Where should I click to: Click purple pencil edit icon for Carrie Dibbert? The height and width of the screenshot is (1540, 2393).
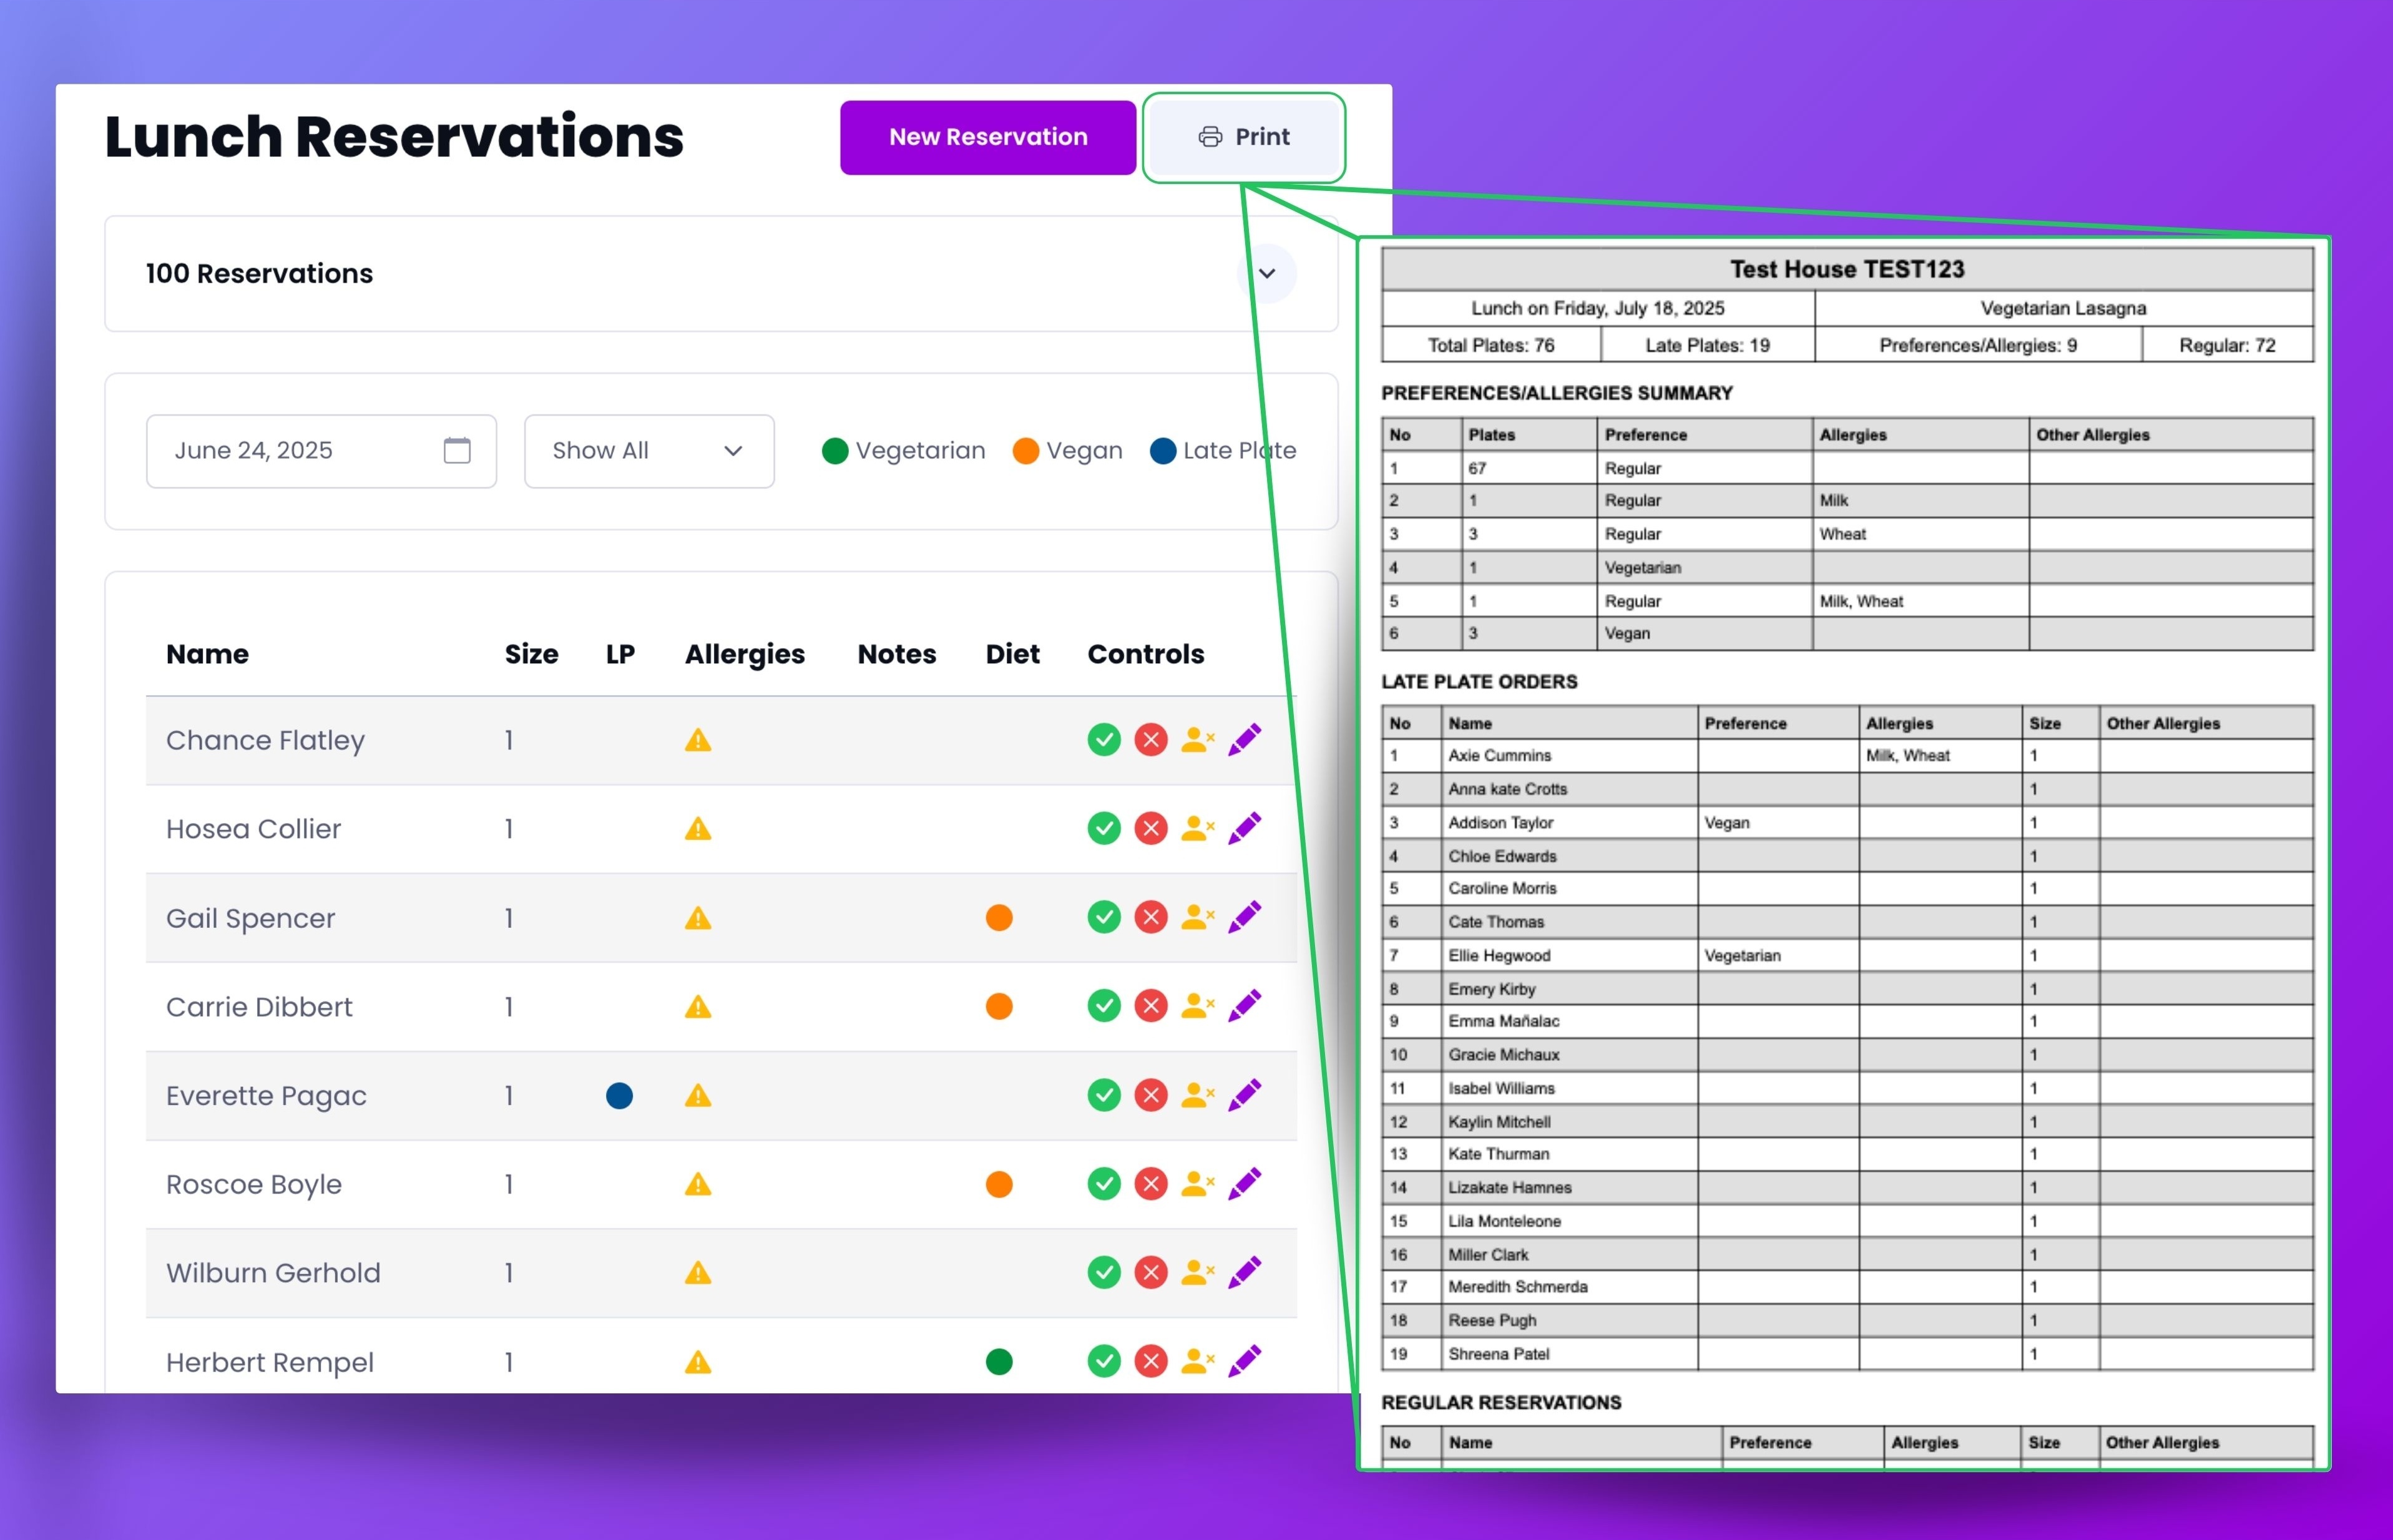(x=1245, y=1006)
